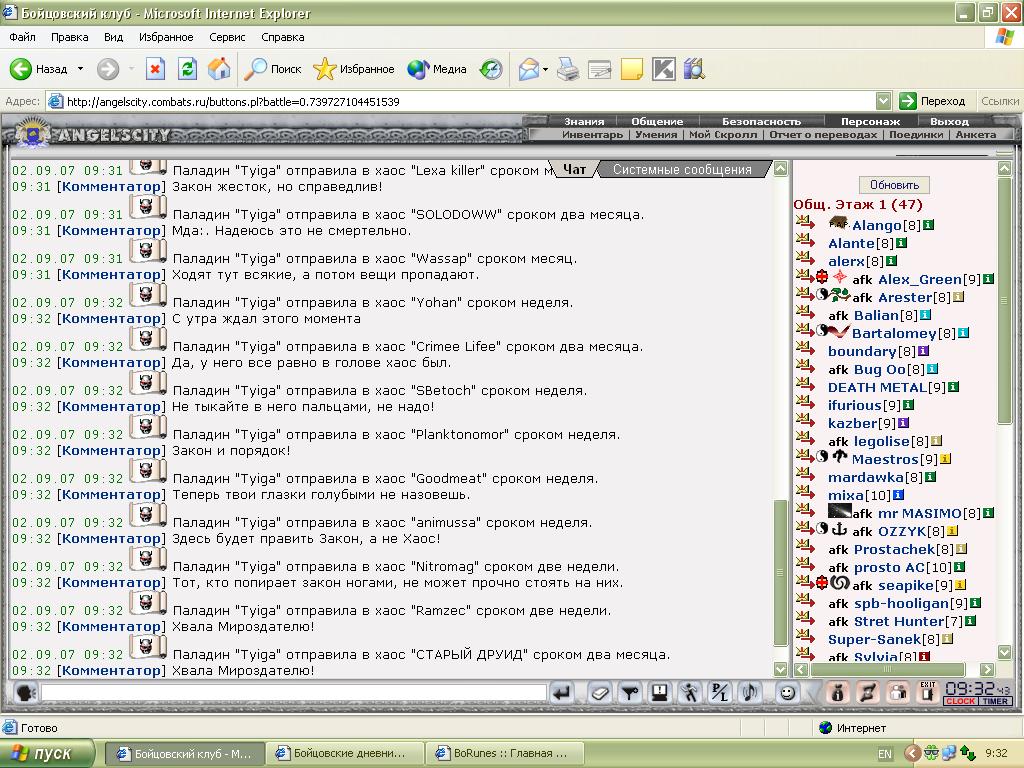Open the Справка menu

[x=283, y=37]
